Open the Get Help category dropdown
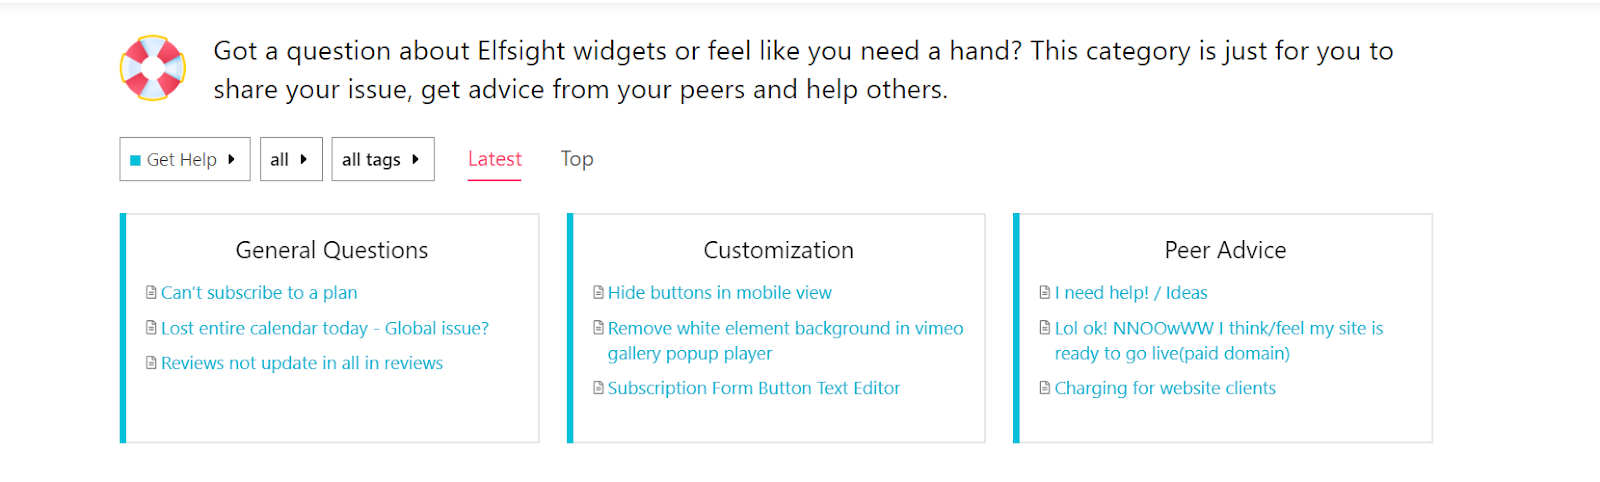 185,159
